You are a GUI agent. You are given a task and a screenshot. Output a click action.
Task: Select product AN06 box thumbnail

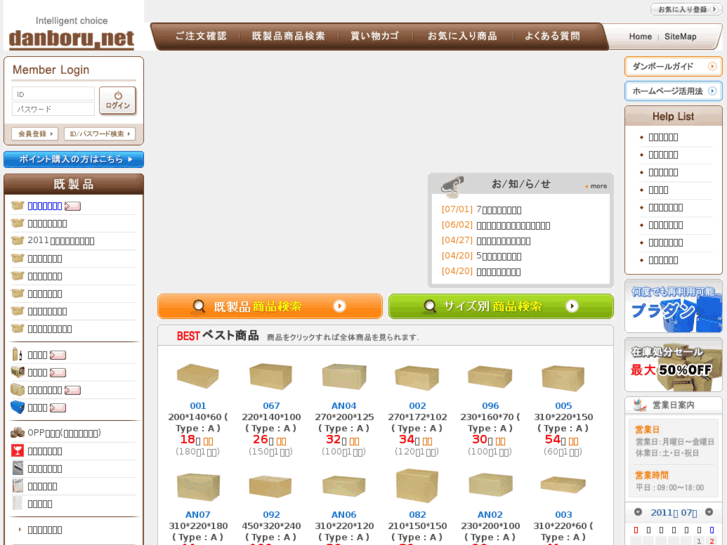pyautogui.click(x=344, y=487)
